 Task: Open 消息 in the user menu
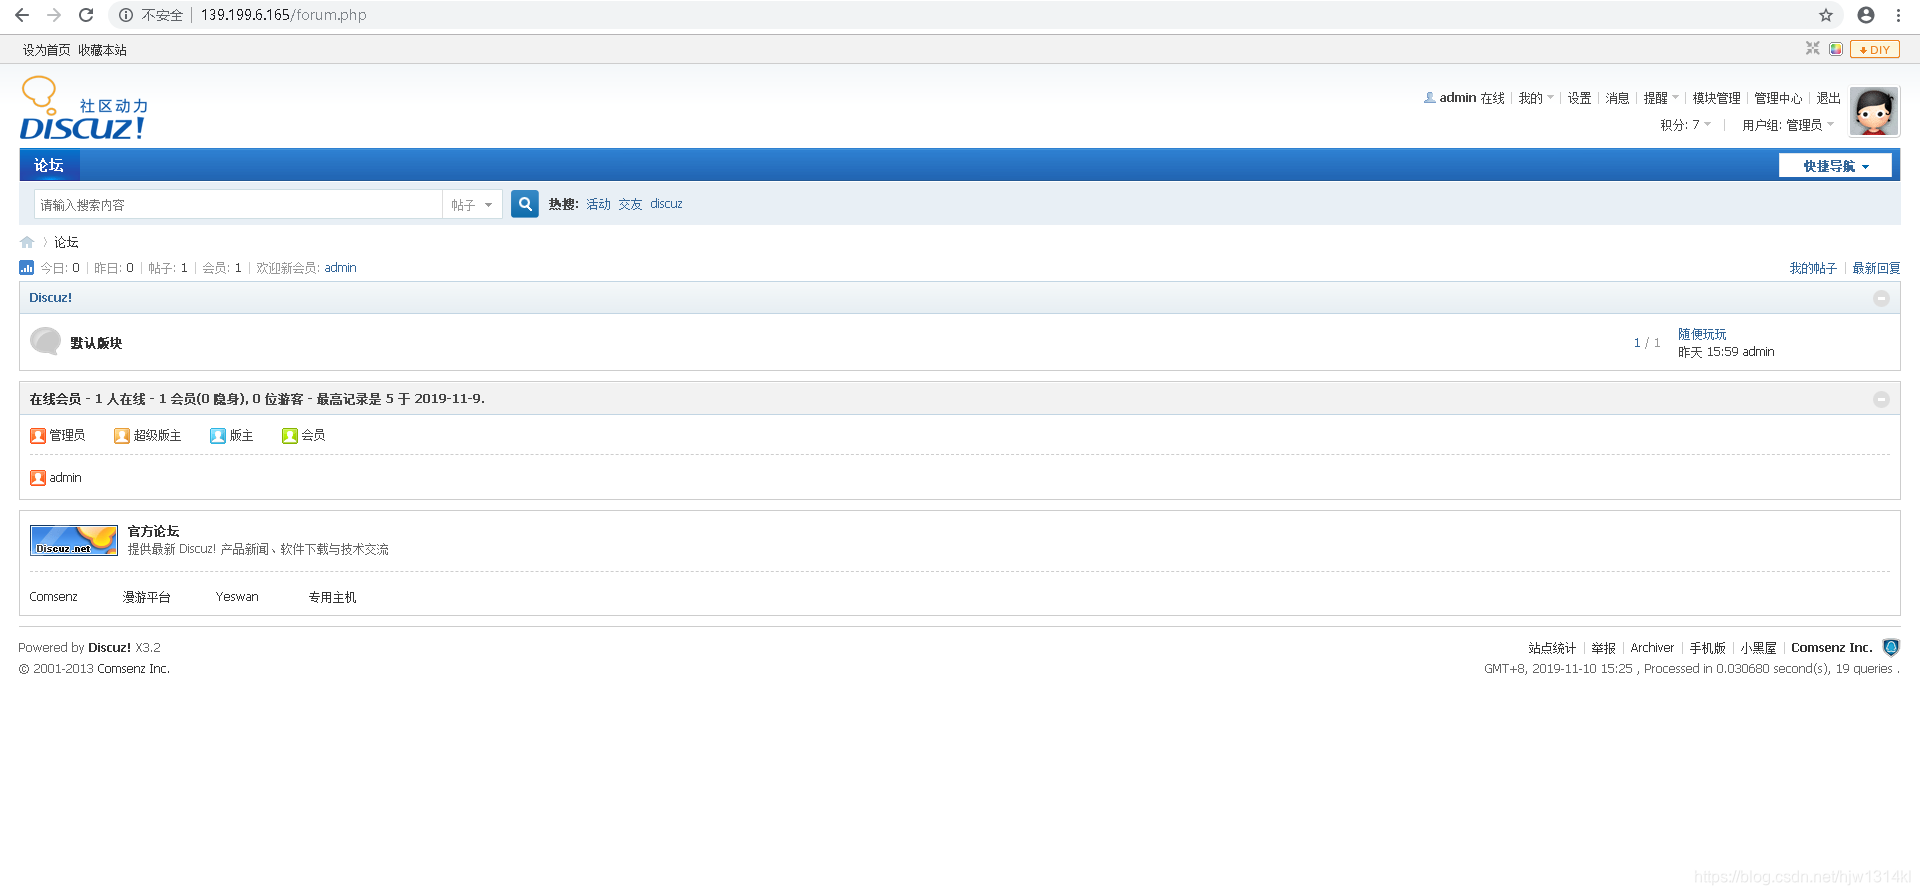pos(1617,98)
